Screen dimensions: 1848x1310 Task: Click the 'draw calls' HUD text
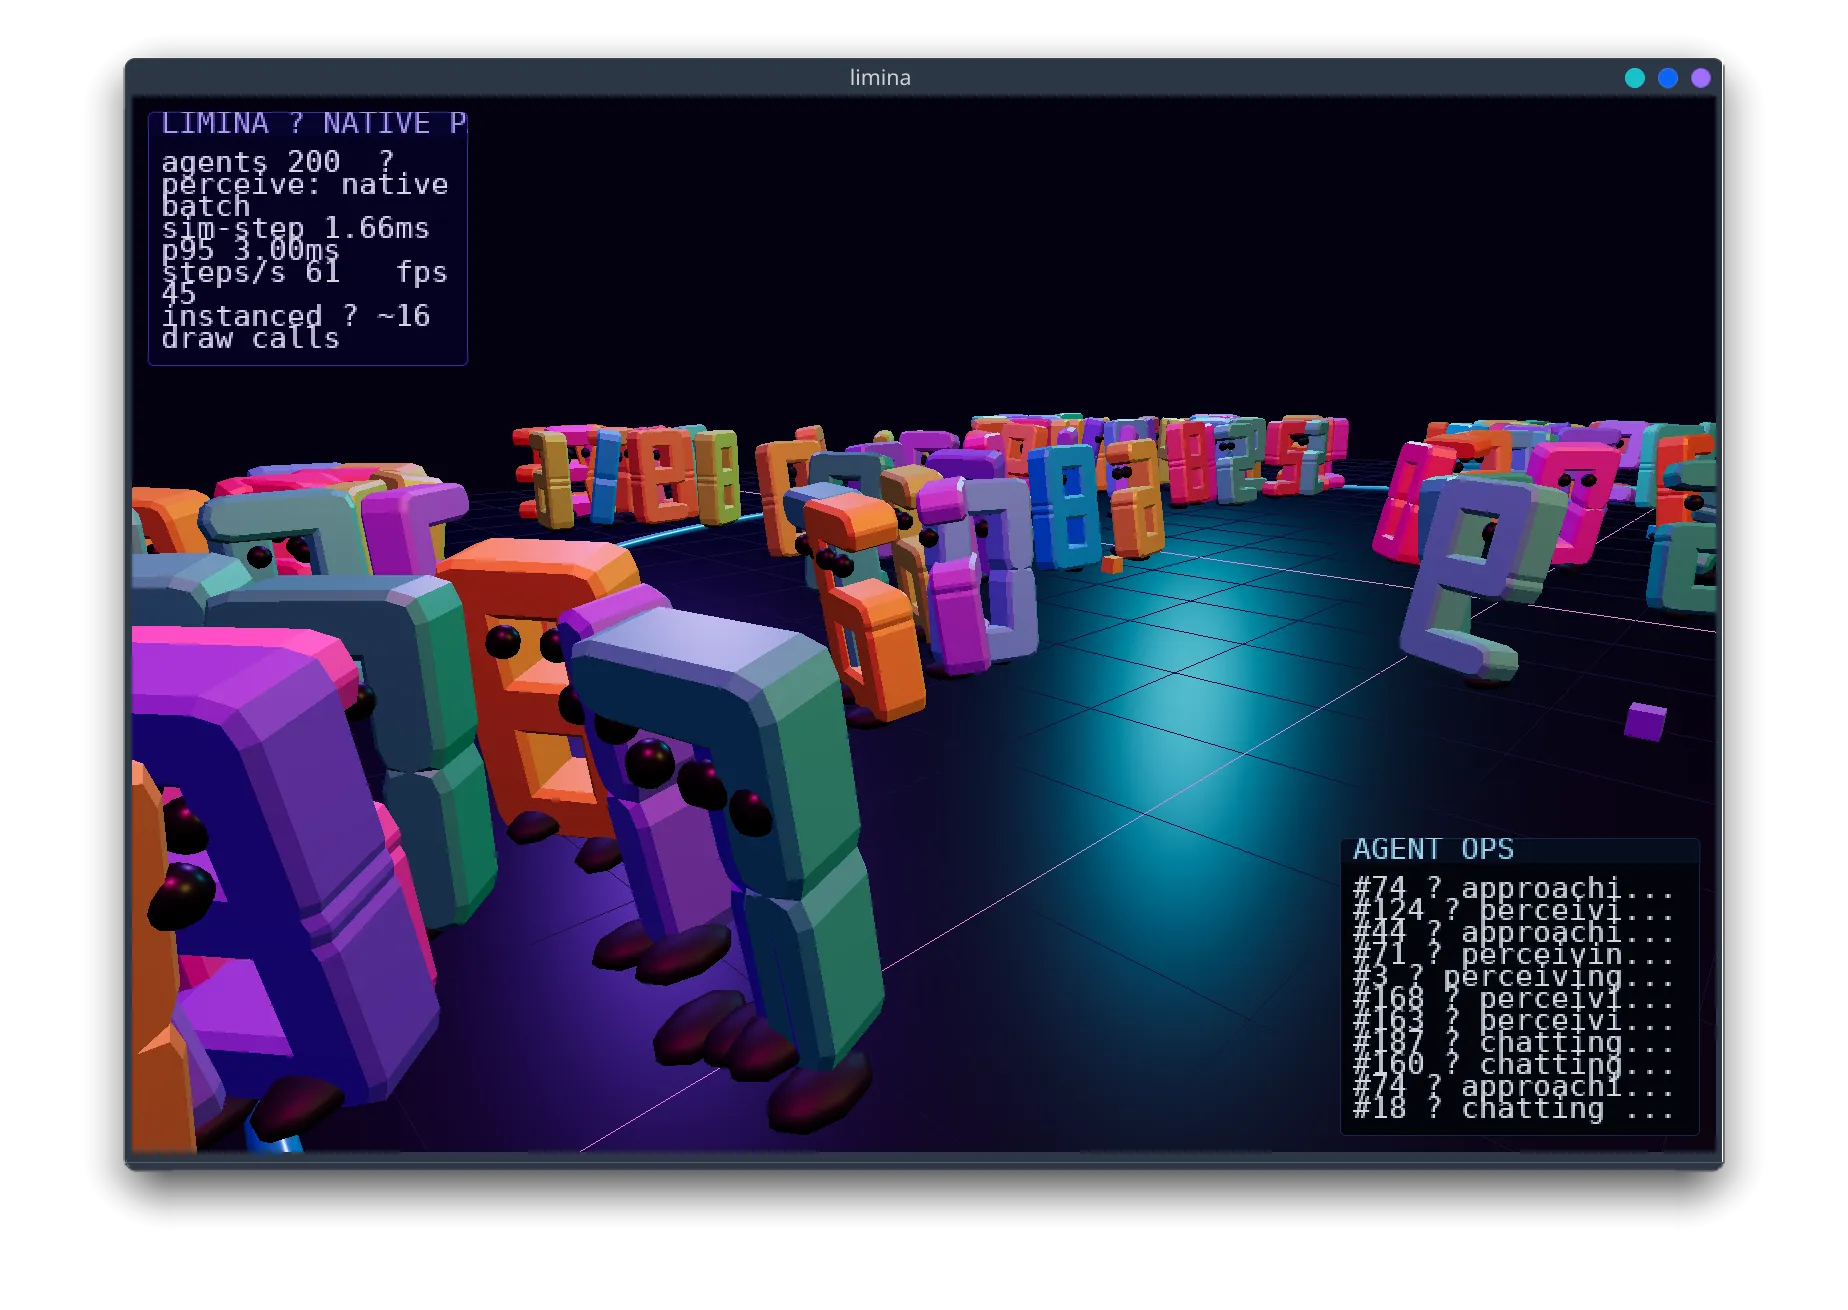250,339
